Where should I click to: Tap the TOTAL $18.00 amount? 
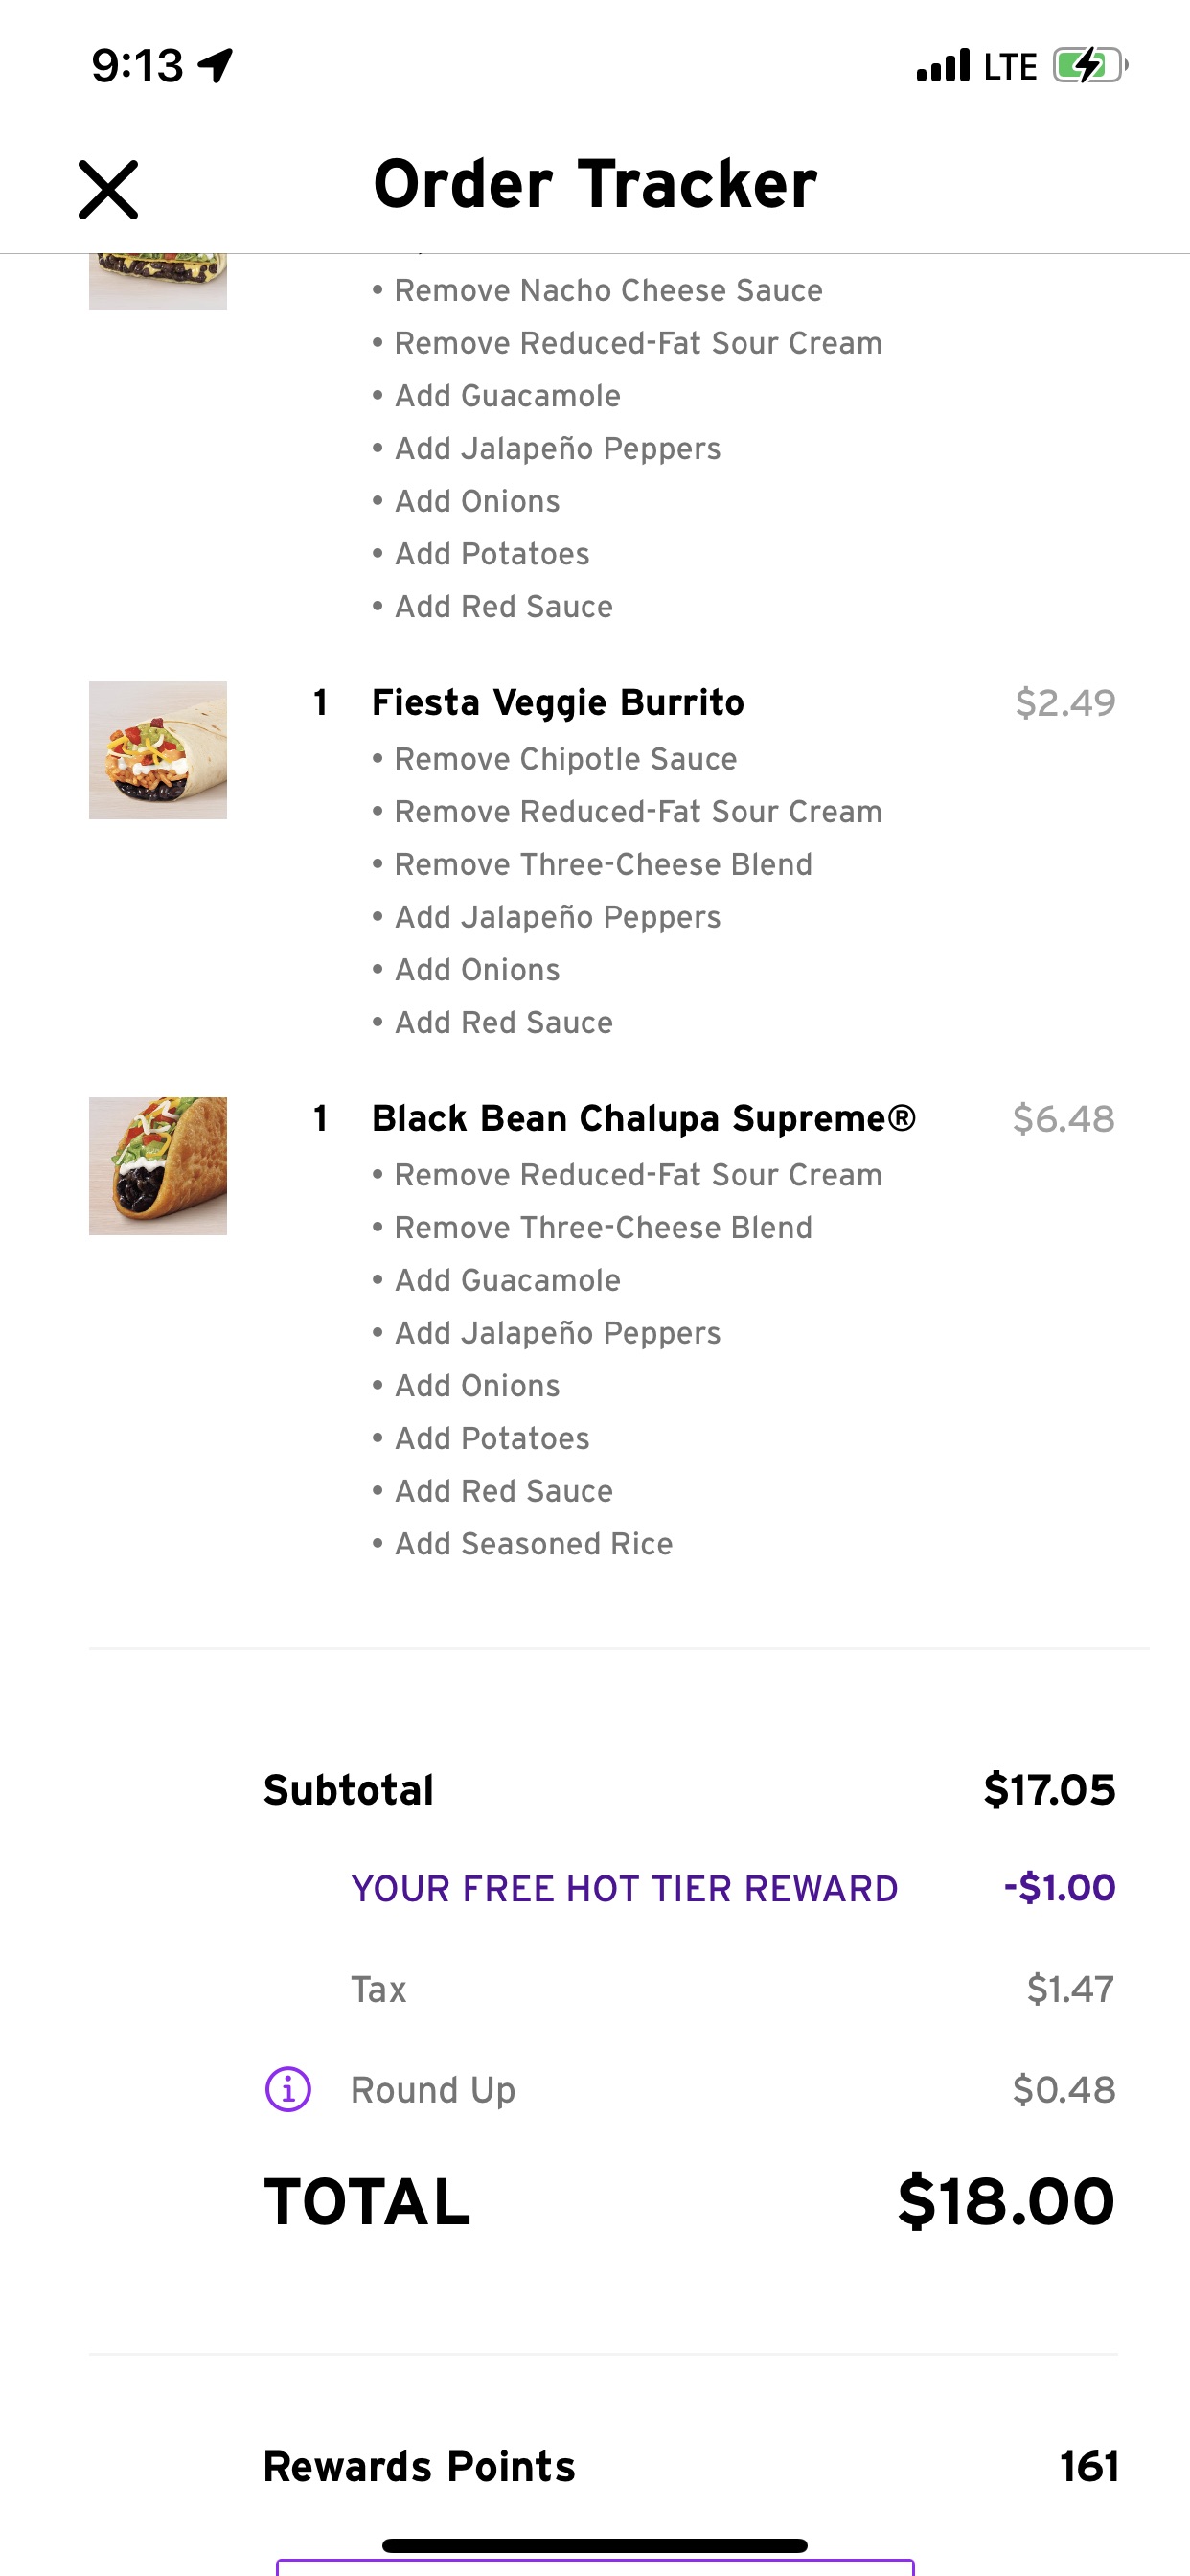pyautogui.click(x=1005, y=2201)
